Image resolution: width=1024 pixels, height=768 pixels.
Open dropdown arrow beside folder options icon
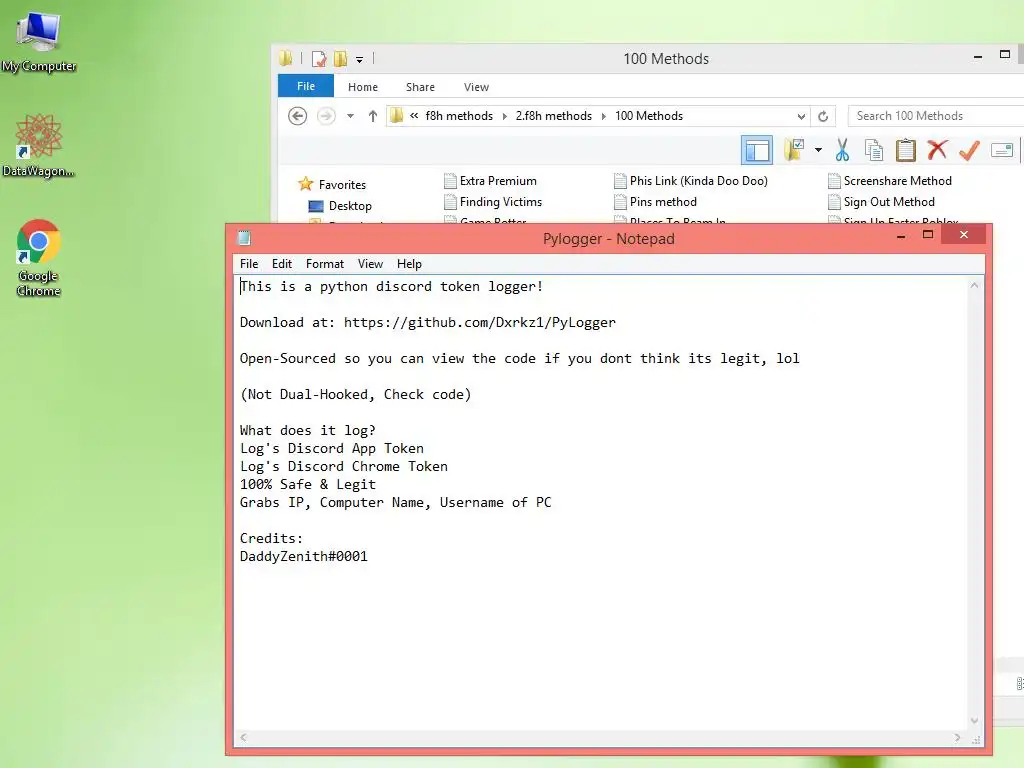[818, 150]
